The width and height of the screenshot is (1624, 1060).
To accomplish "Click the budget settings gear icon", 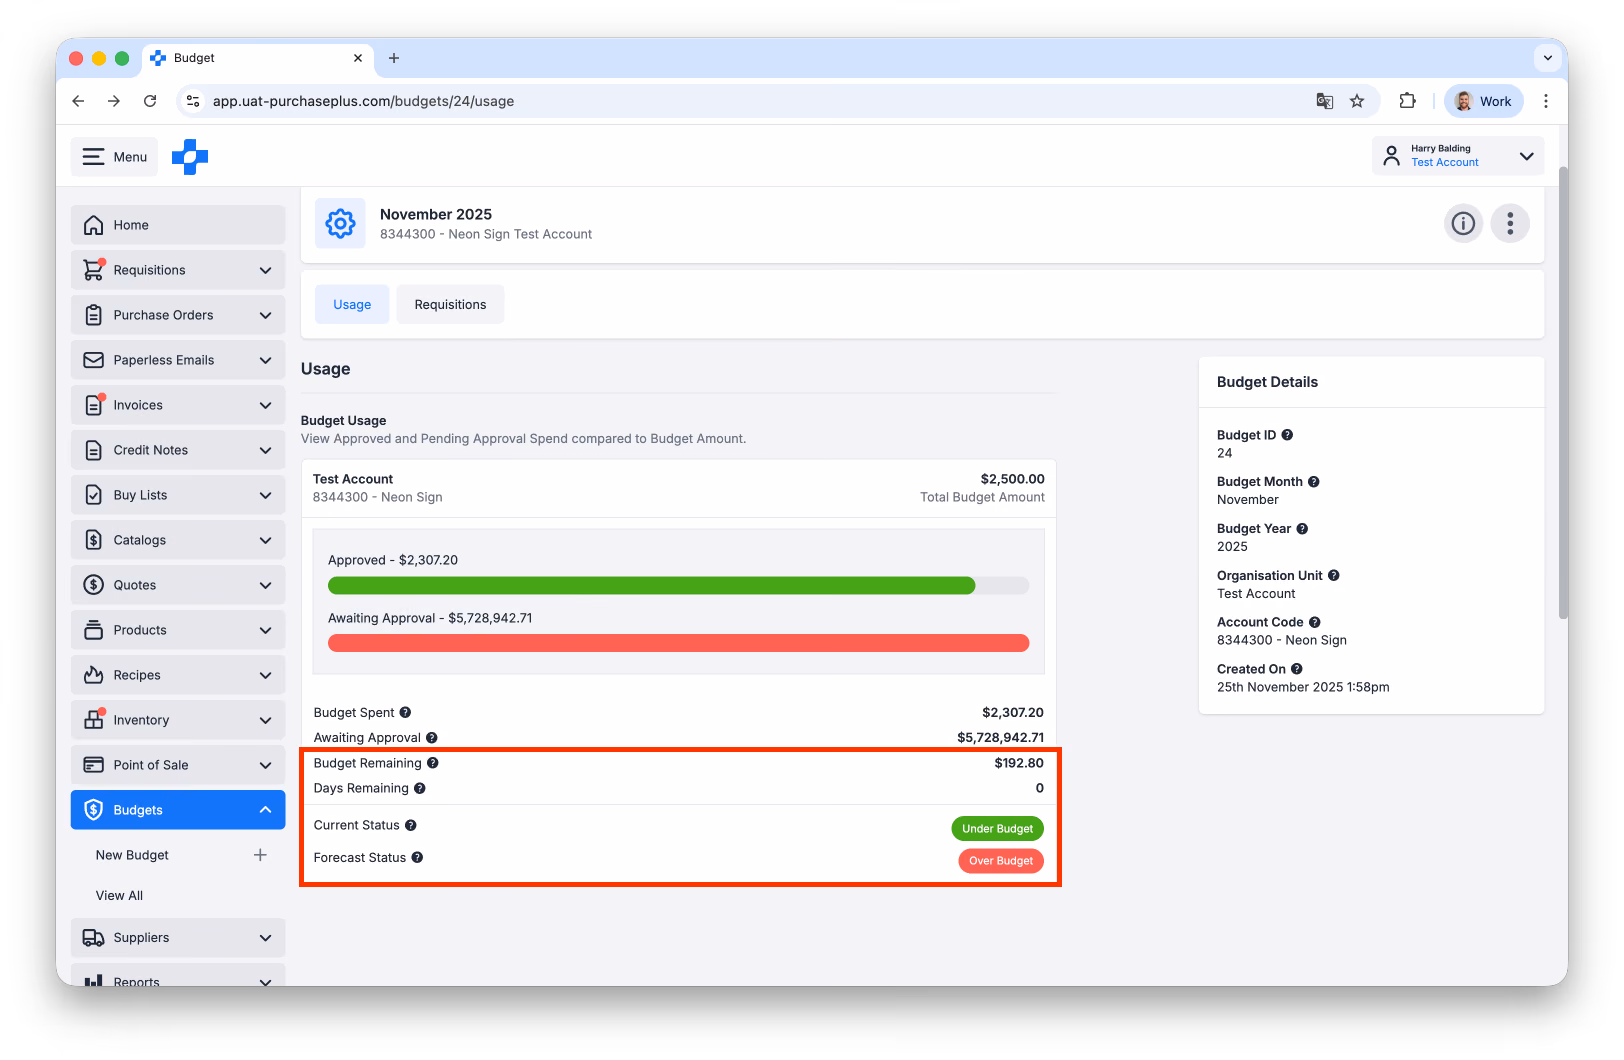I will tap(340, 223).
